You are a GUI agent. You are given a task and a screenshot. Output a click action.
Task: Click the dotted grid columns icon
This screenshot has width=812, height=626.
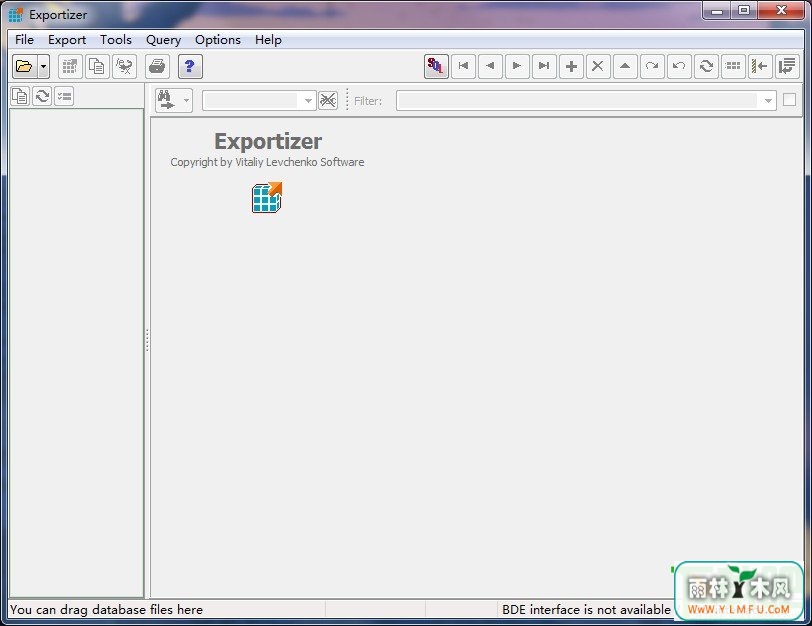point(733,66)
